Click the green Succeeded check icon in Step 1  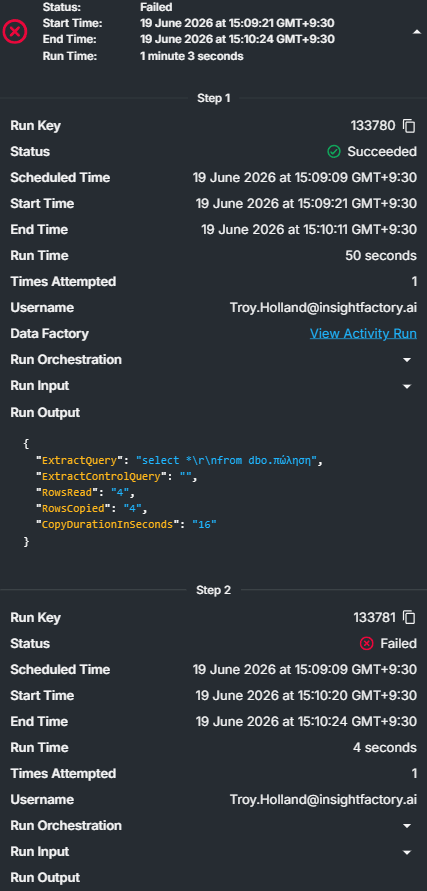334,152
